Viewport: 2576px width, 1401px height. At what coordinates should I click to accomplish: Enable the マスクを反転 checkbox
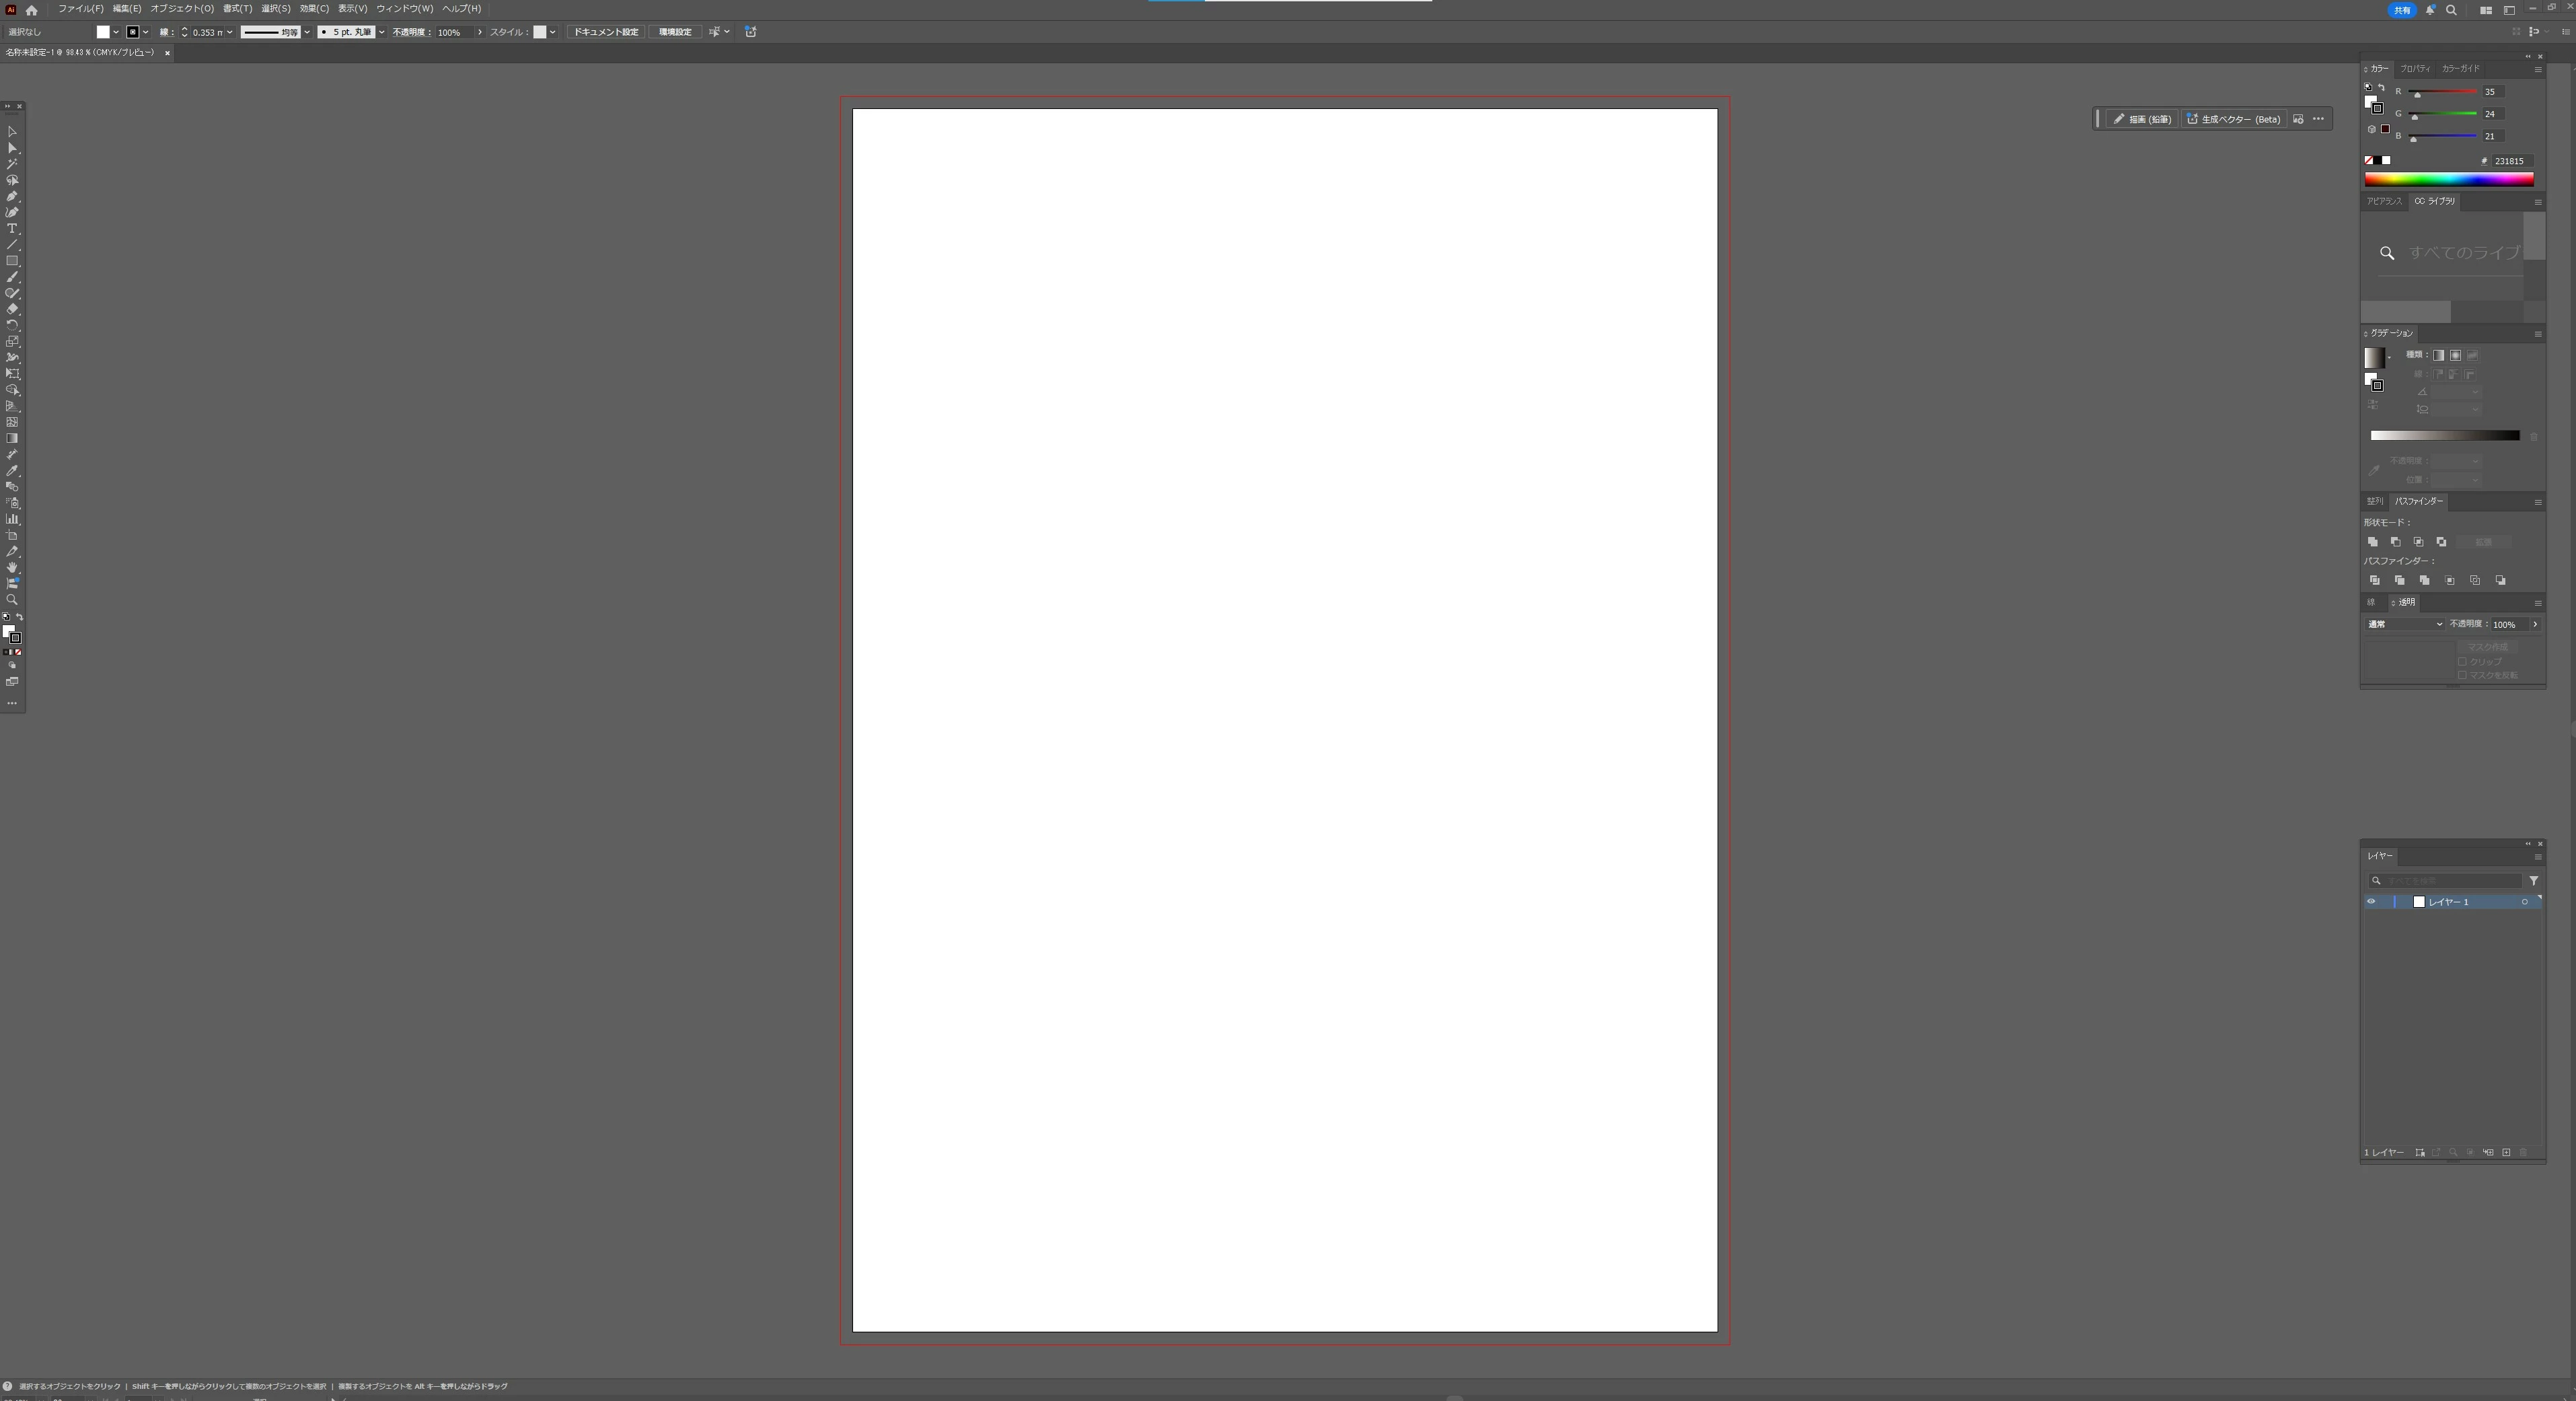click(x=2463, y=675)
